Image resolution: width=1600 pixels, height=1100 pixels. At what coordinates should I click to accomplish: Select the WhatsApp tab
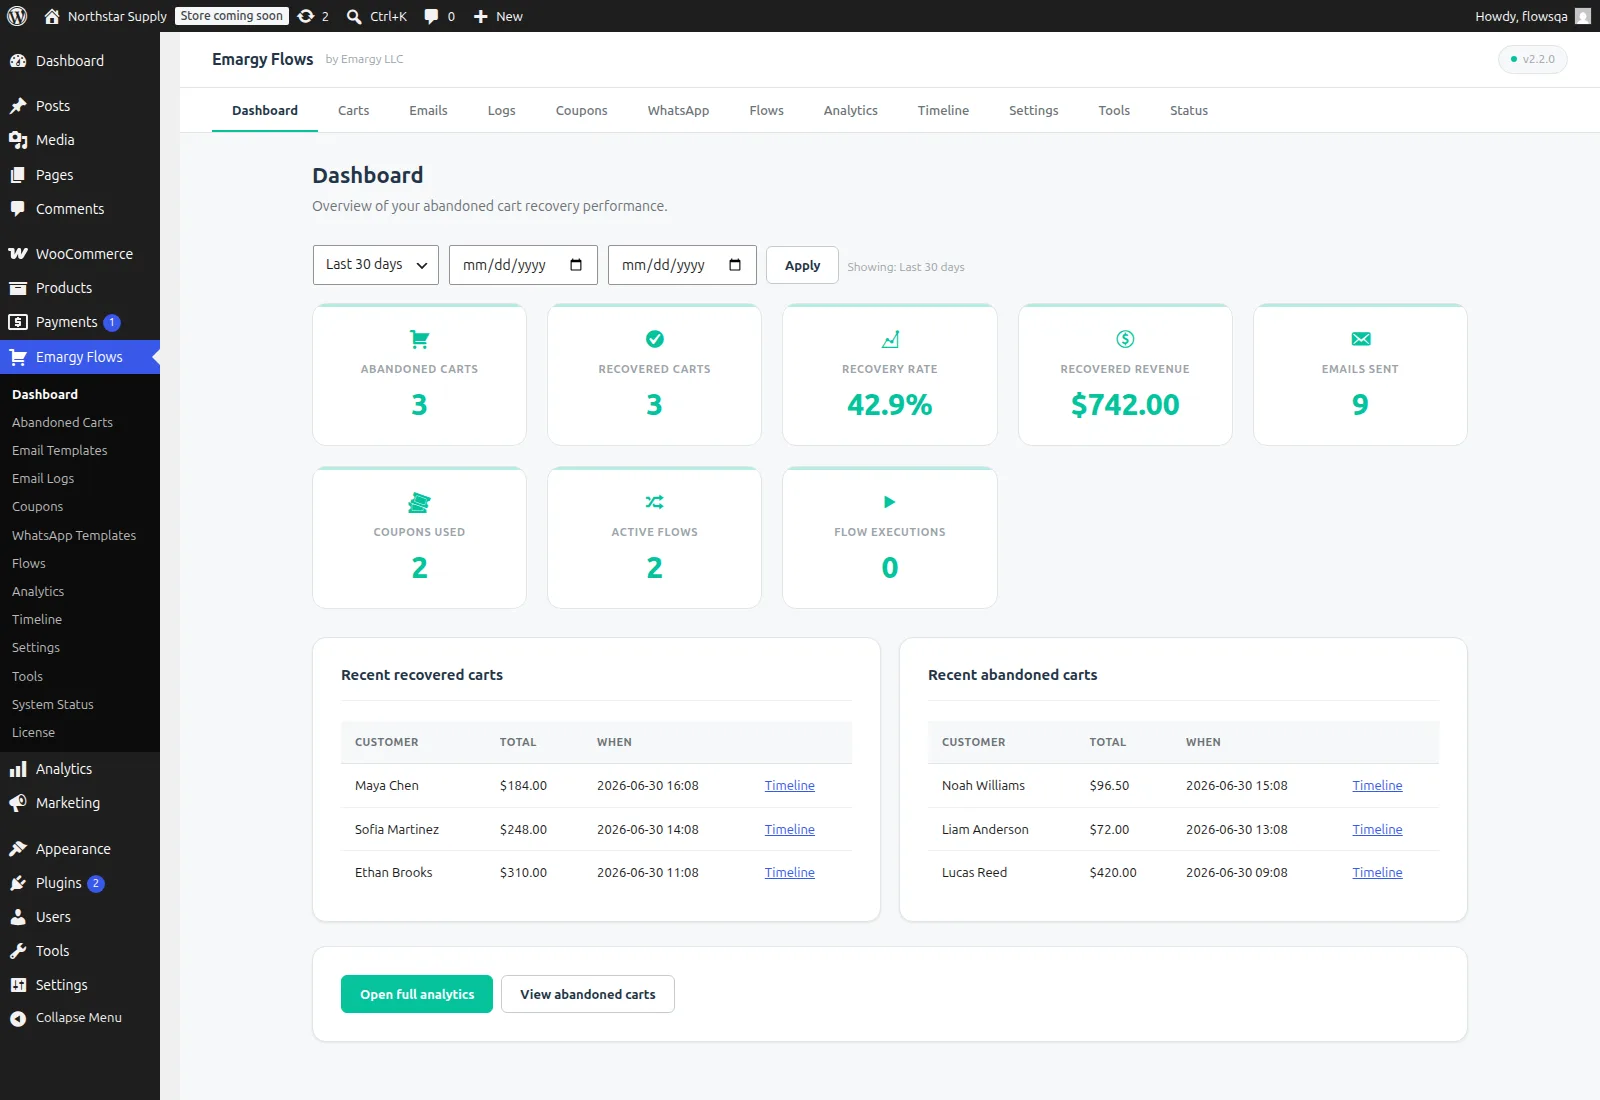coord(678,110)
